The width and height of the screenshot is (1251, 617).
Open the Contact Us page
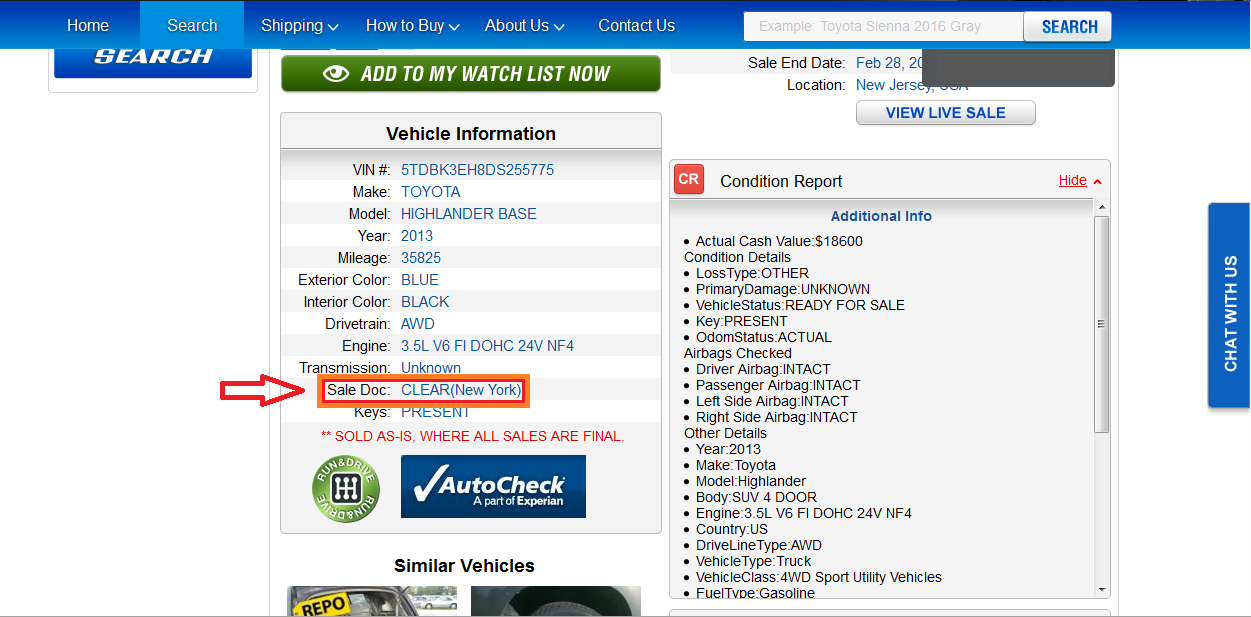click(636, 25)
